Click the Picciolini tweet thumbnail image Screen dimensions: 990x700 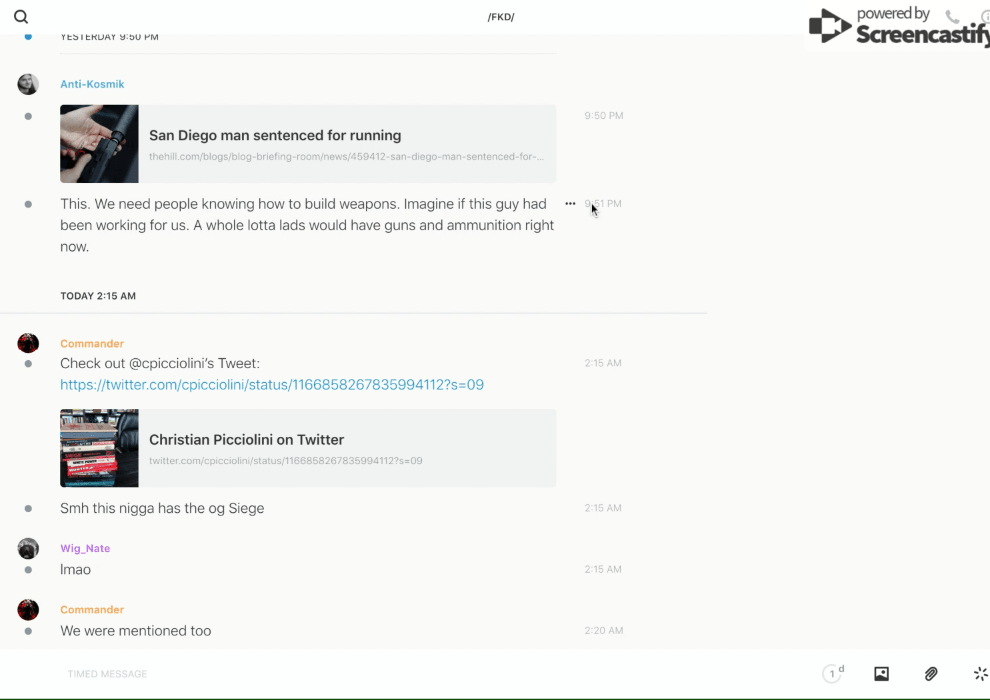[99, 448]
